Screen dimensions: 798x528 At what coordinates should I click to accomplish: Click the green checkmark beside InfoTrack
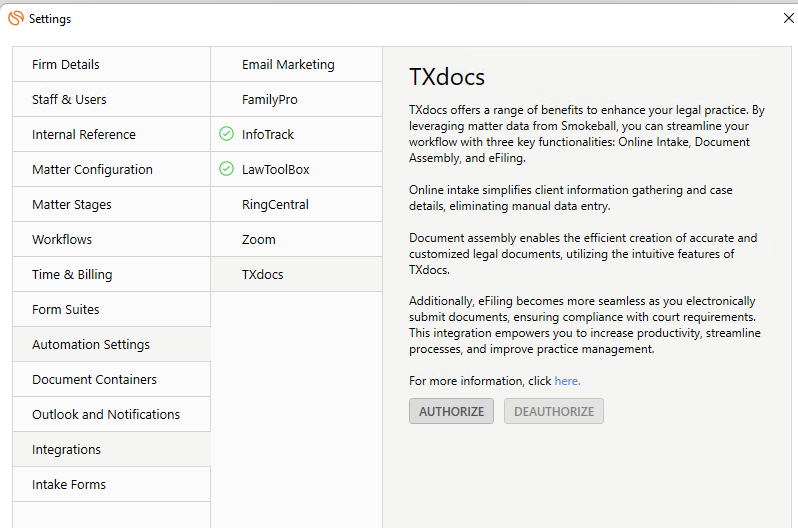(x=226, y=134)
